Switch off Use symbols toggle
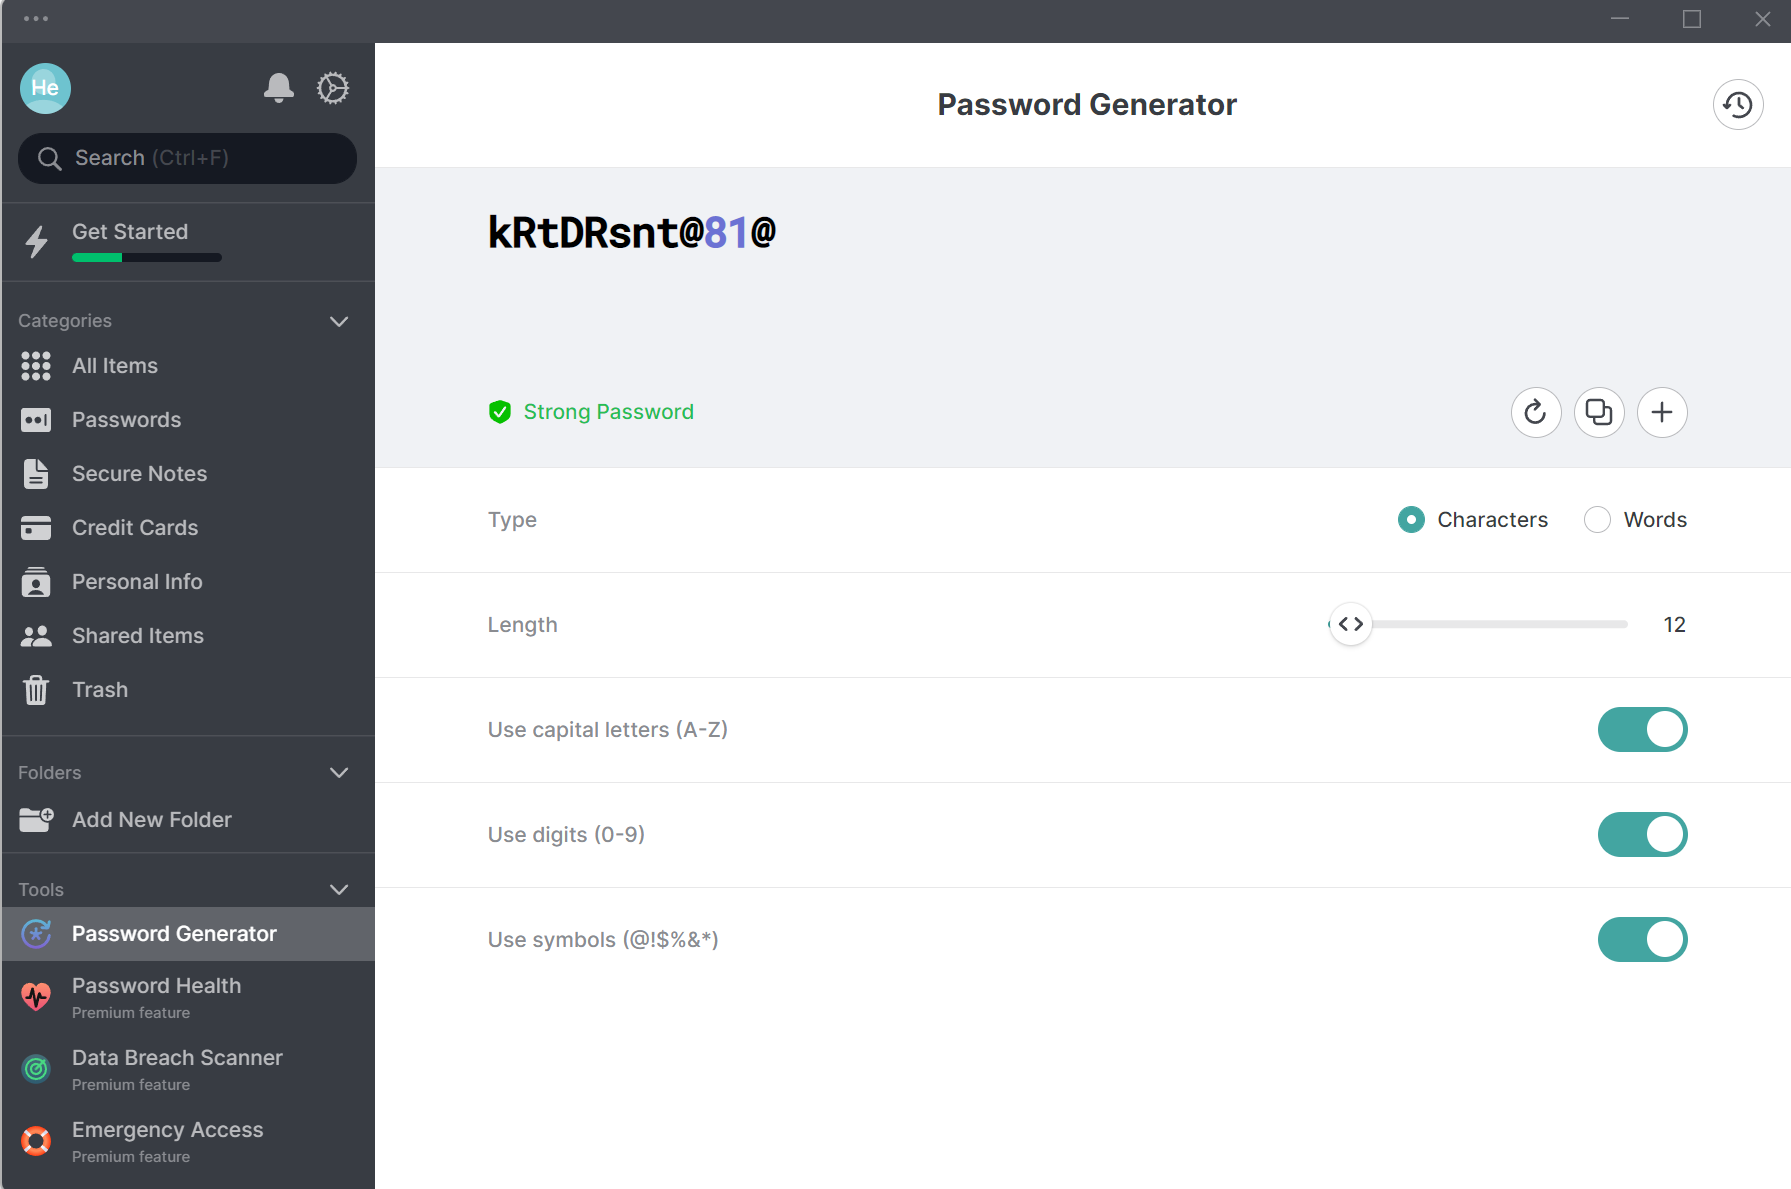This screenshot has width=1791, height=1189. click(1642, 940)
